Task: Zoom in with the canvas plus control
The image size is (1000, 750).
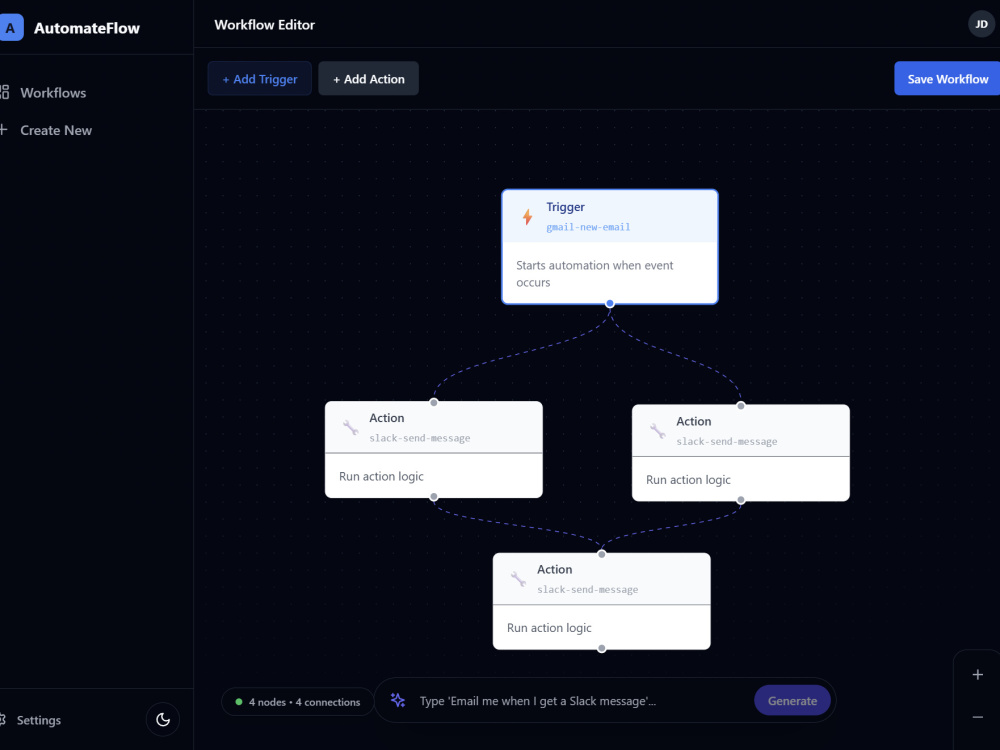Action: click(x=978, y=675)
